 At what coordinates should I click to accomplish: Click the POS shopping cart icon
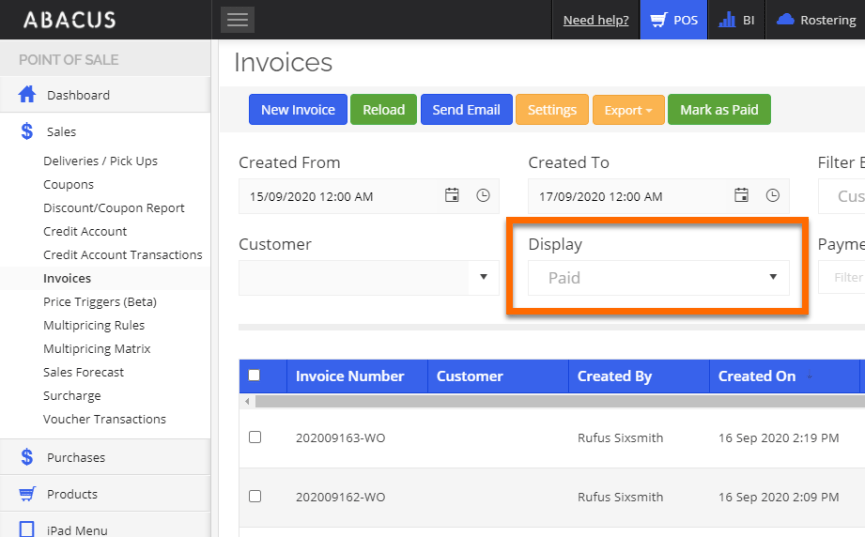[658, 20]
